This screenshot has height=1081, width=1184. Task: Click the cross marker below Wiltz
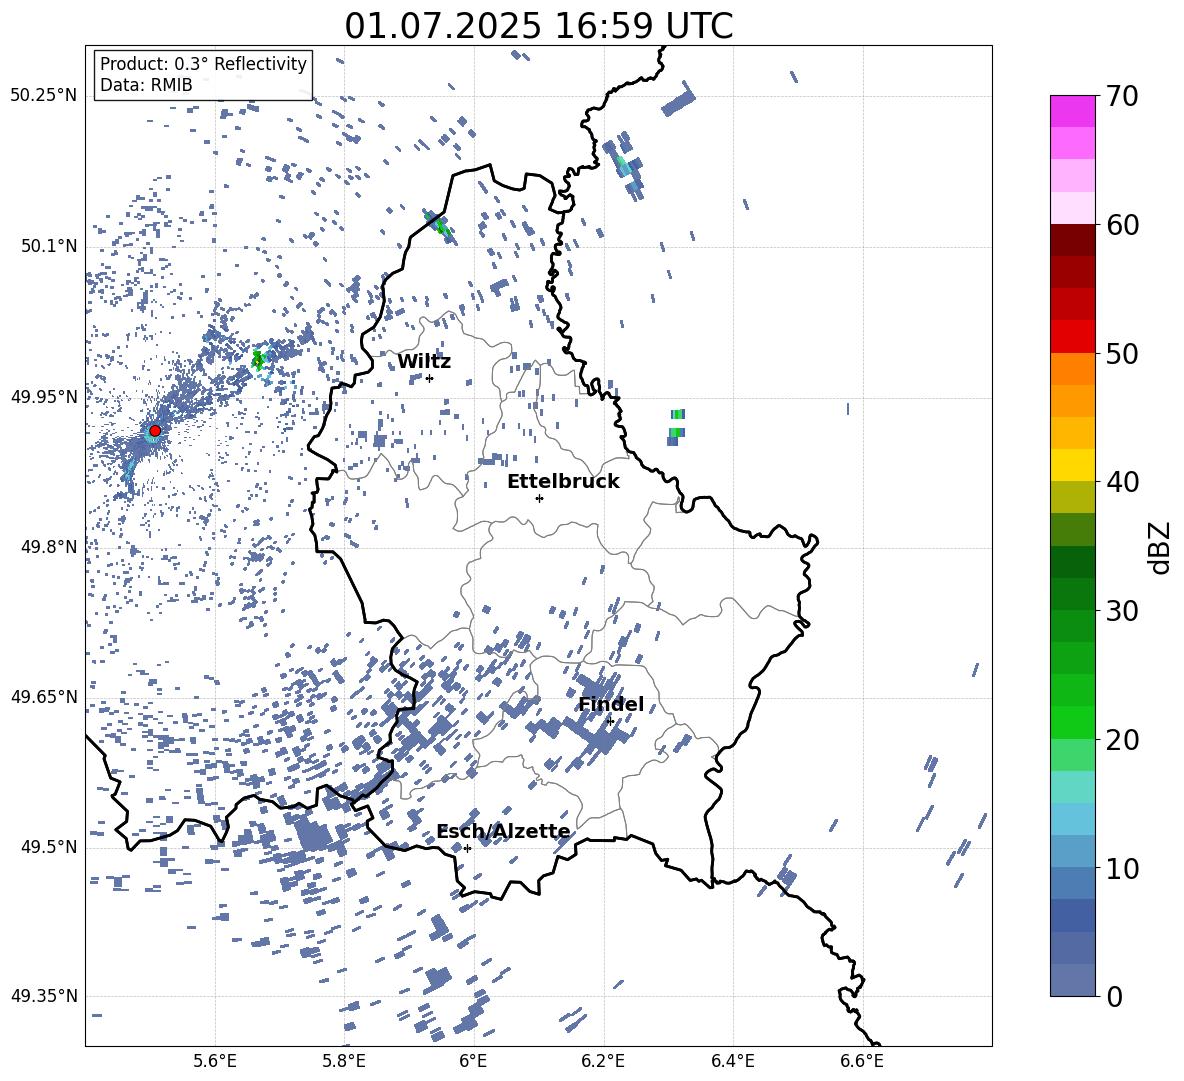(429, 378)
